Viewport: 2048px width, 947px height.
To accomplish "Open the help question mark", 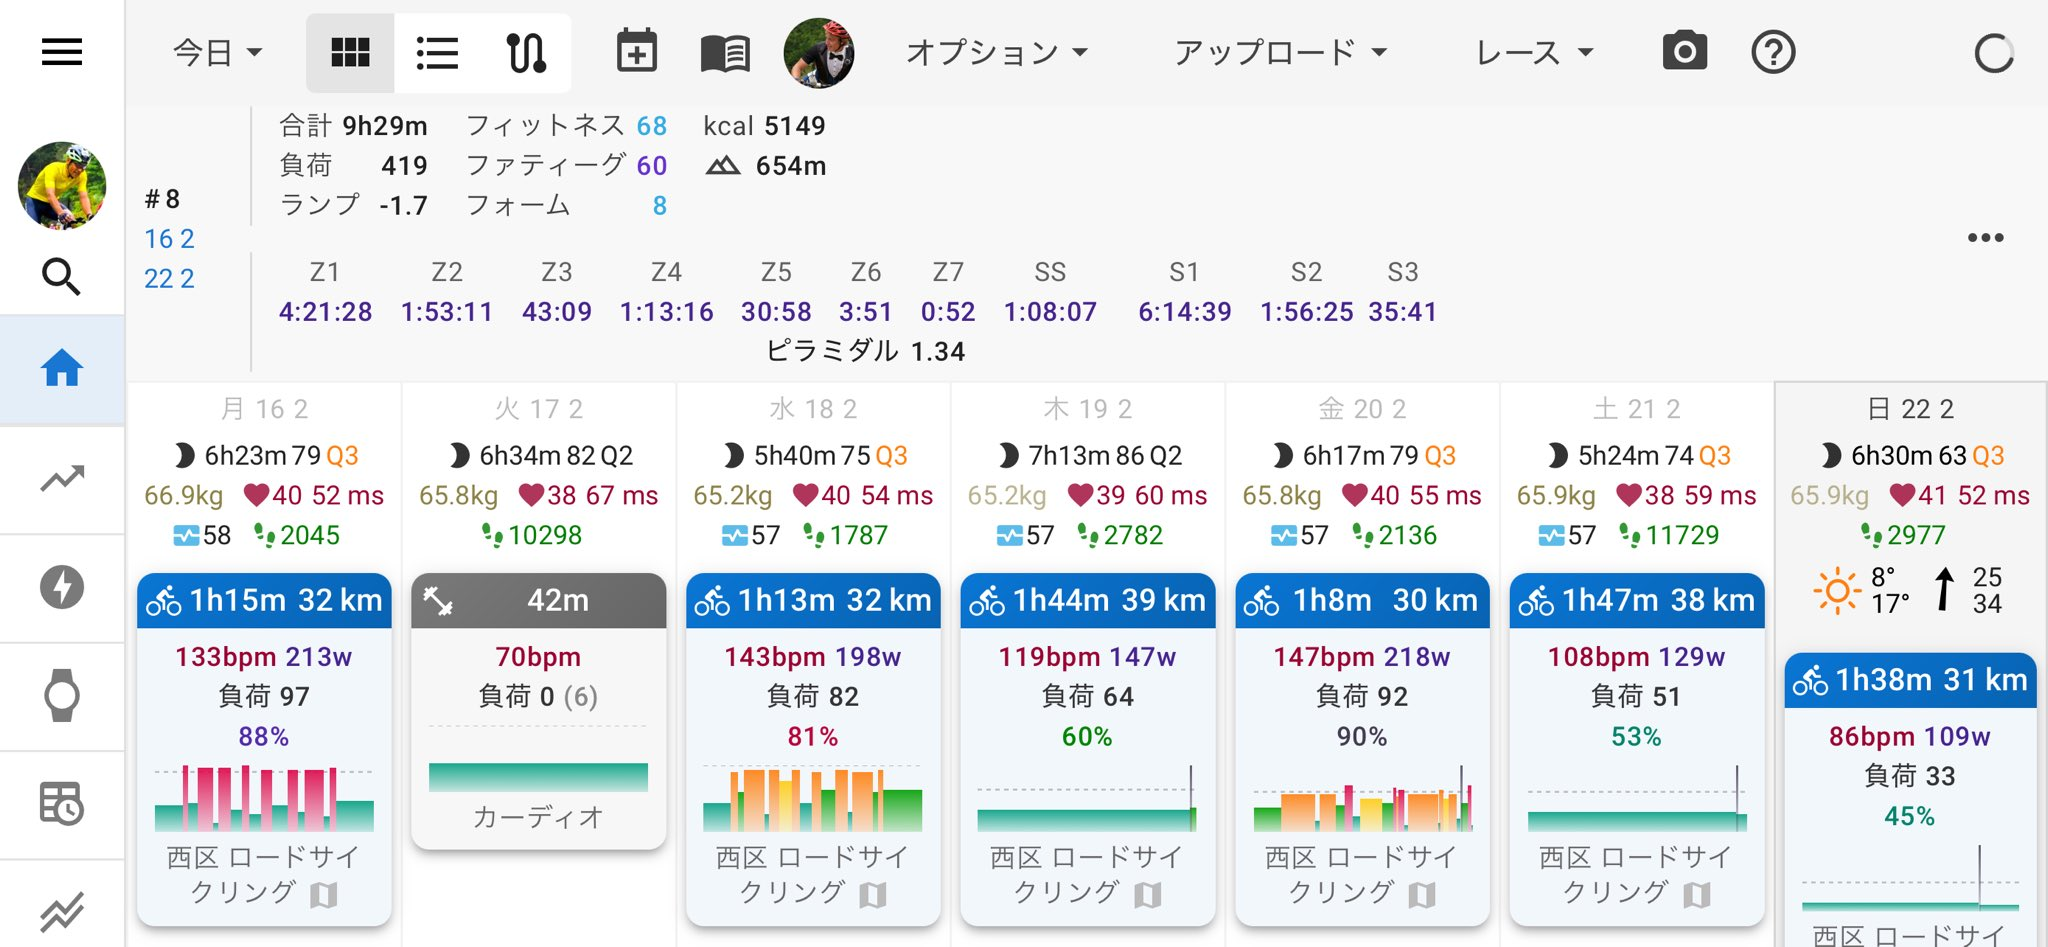I will tap(1773, 52).
